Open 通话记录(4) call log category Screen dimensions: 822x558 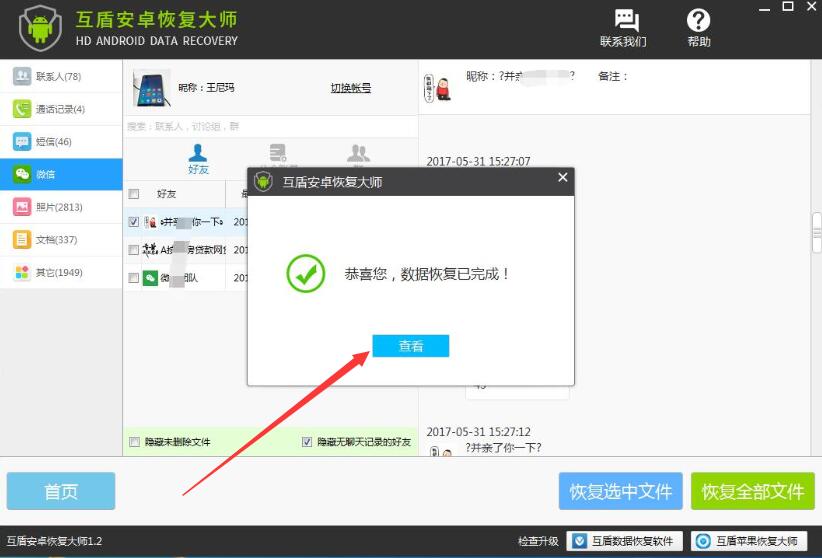click(x=61, y=109)
